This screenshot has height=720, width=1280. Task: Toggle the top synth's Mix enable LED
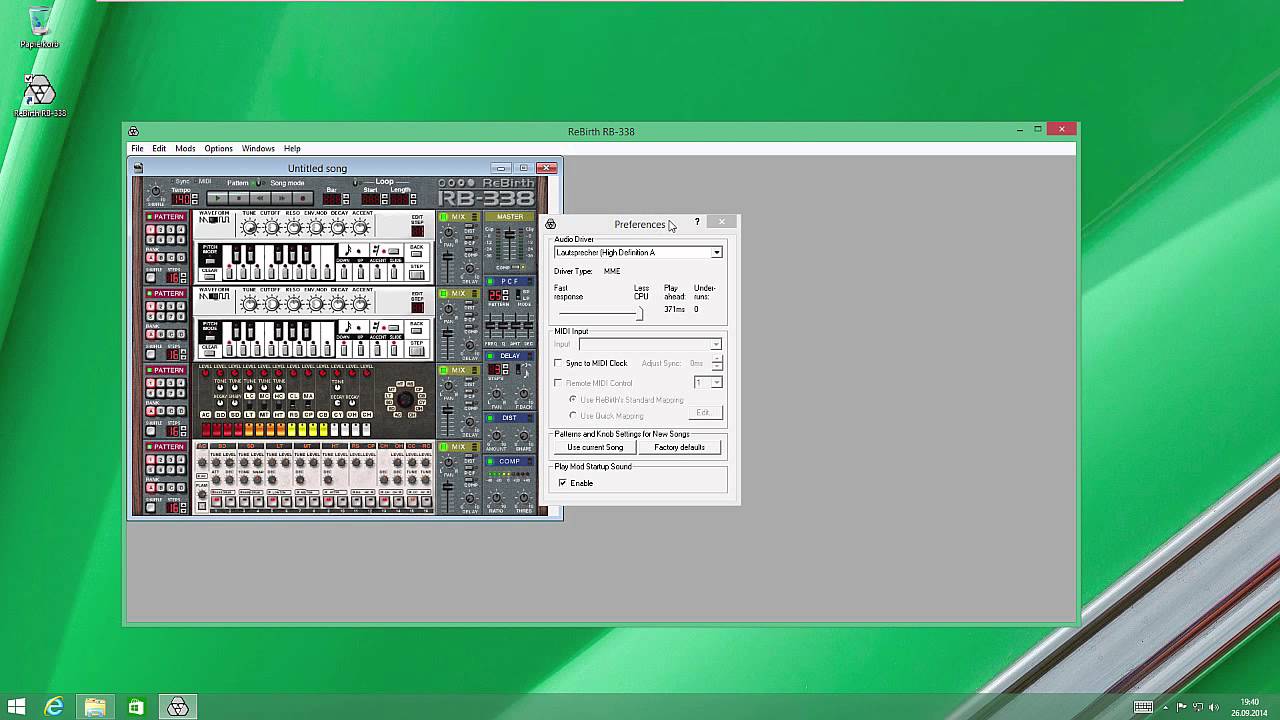coord(444,217)
